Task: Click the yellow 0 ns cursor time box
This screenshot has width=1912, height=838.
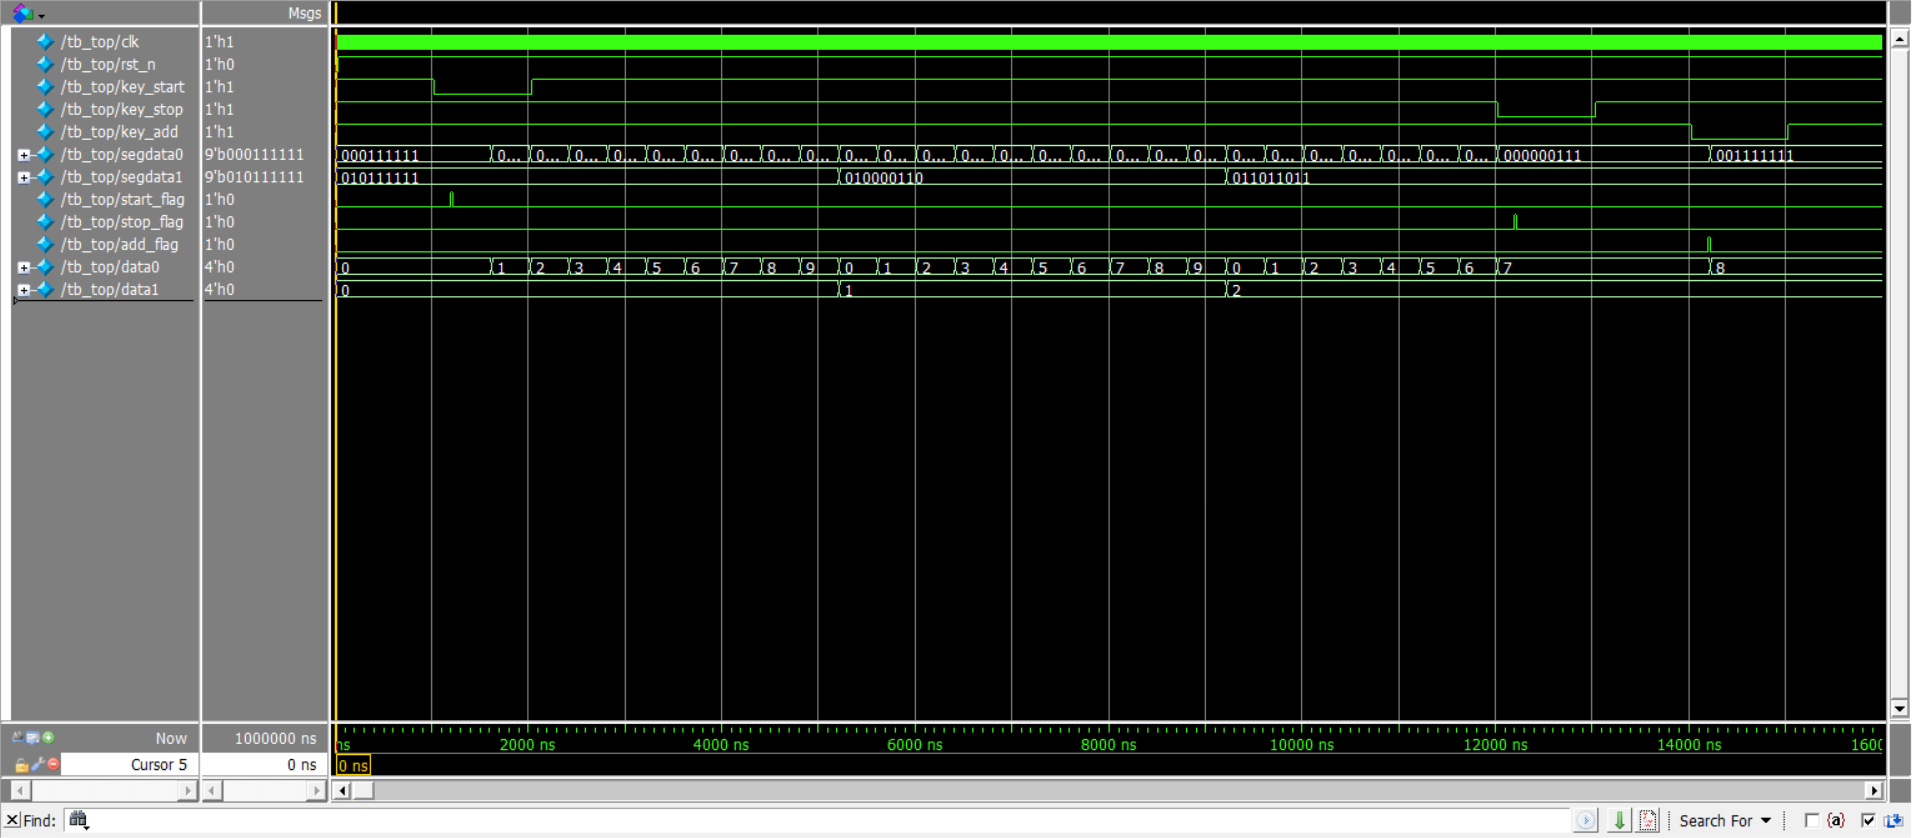Action: coord(353,766)
